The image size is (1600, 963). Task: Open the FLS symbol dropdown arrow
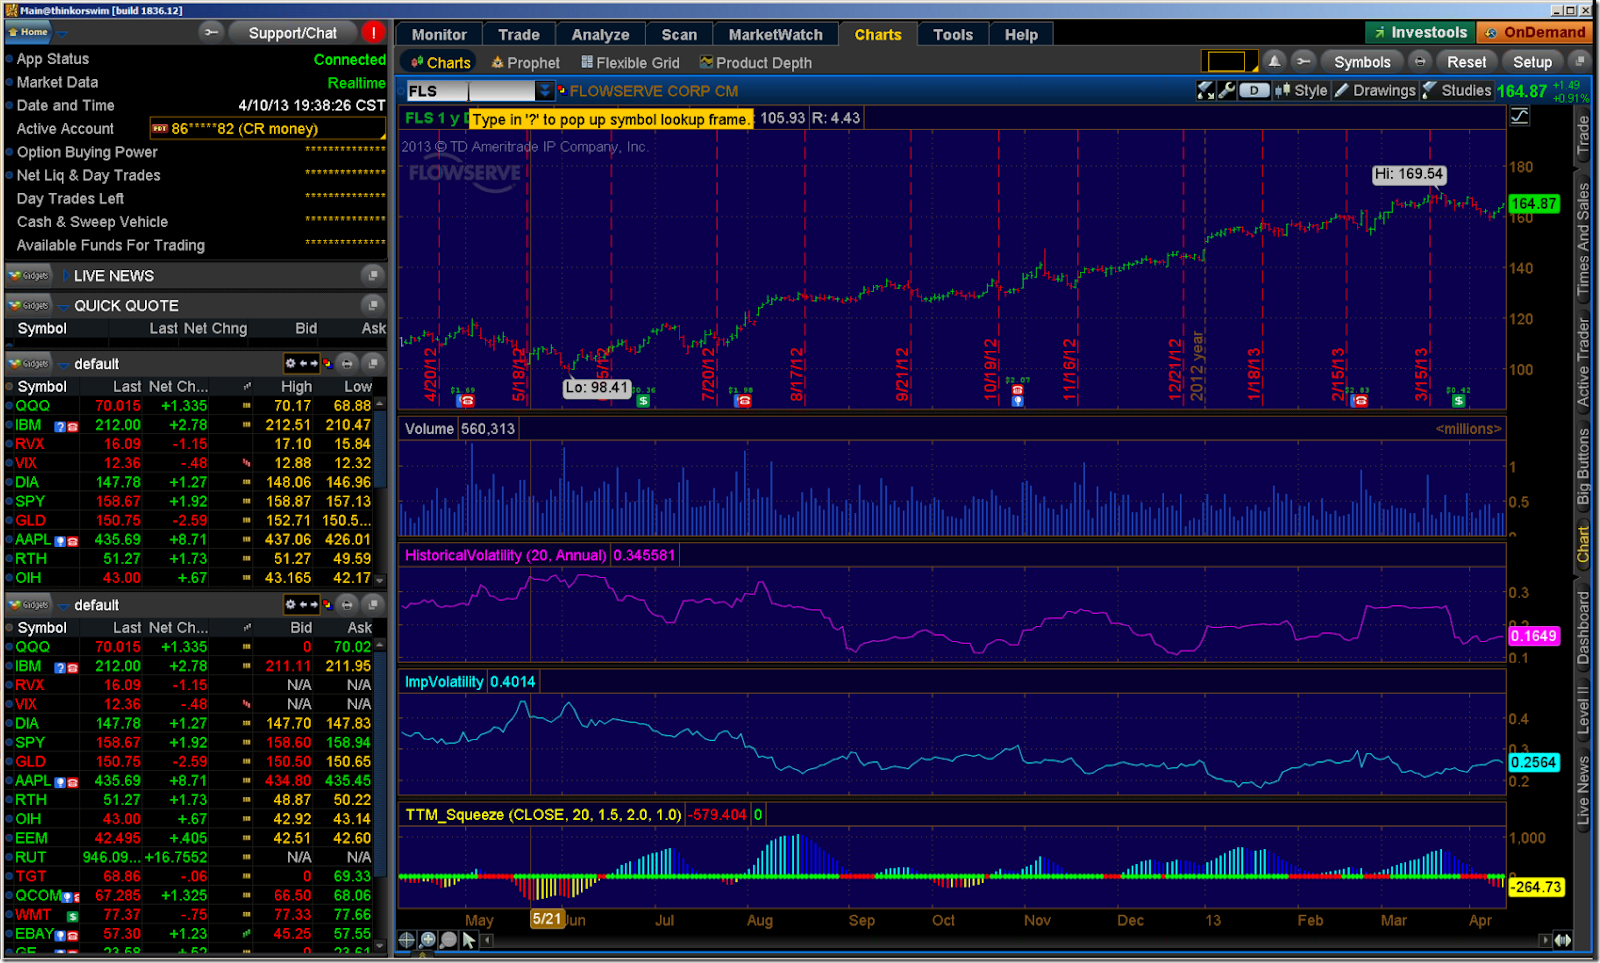[544, 90]
